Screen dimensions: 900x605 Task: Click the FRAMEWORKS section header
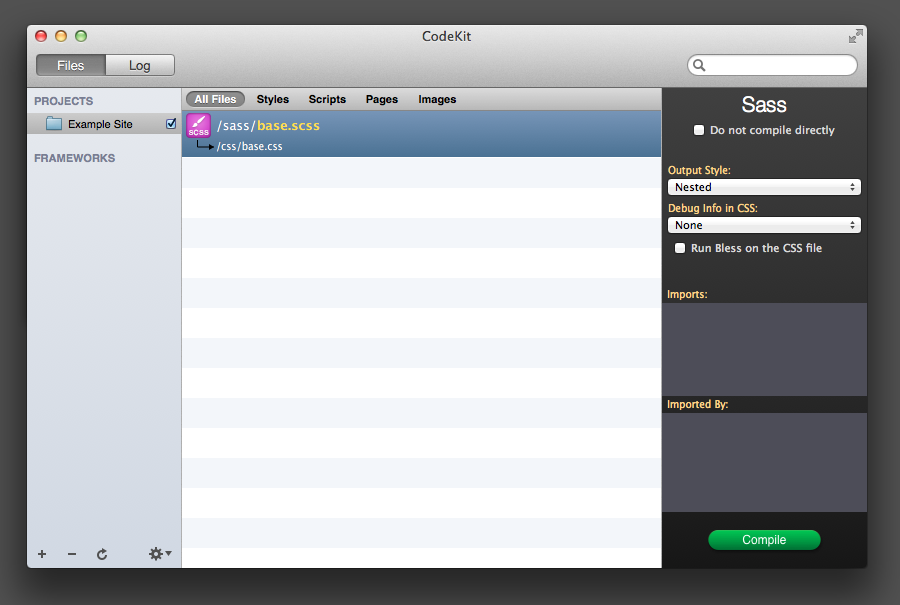click(x=75, y=158)
